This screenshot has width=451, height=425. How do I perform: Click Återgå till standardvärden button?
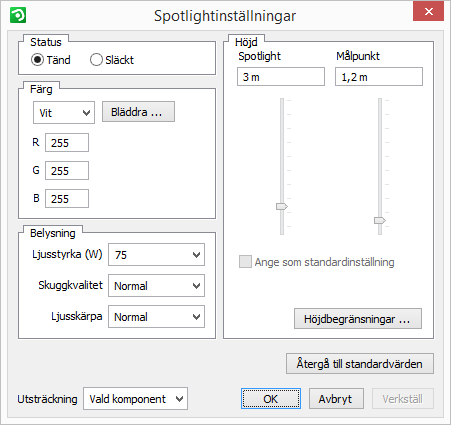click(360, 364)
